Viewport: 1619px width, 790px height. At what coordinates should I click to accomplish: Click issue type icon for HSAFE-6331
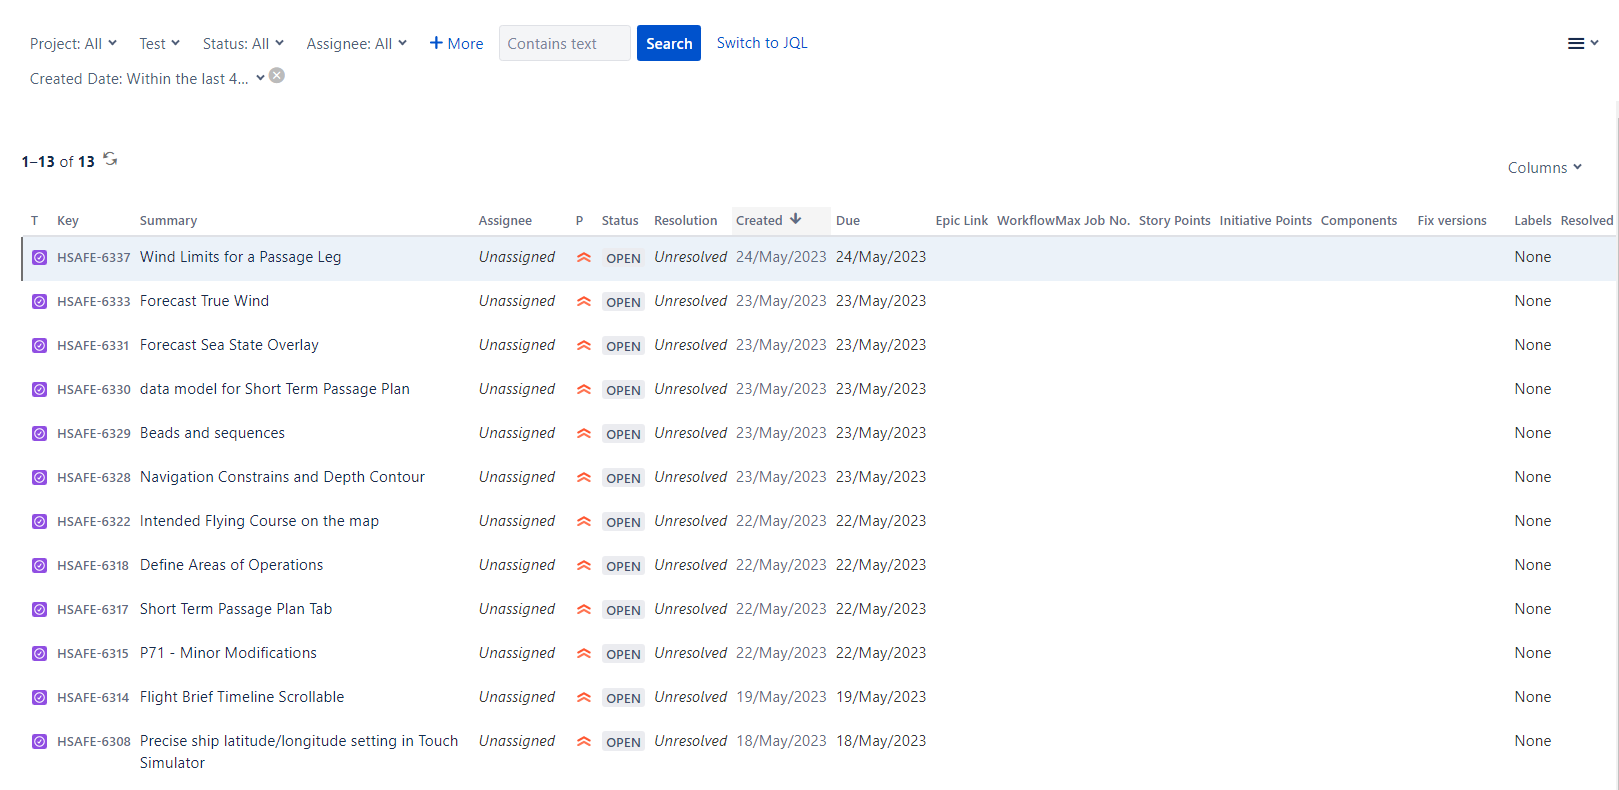tap(39, 345)
